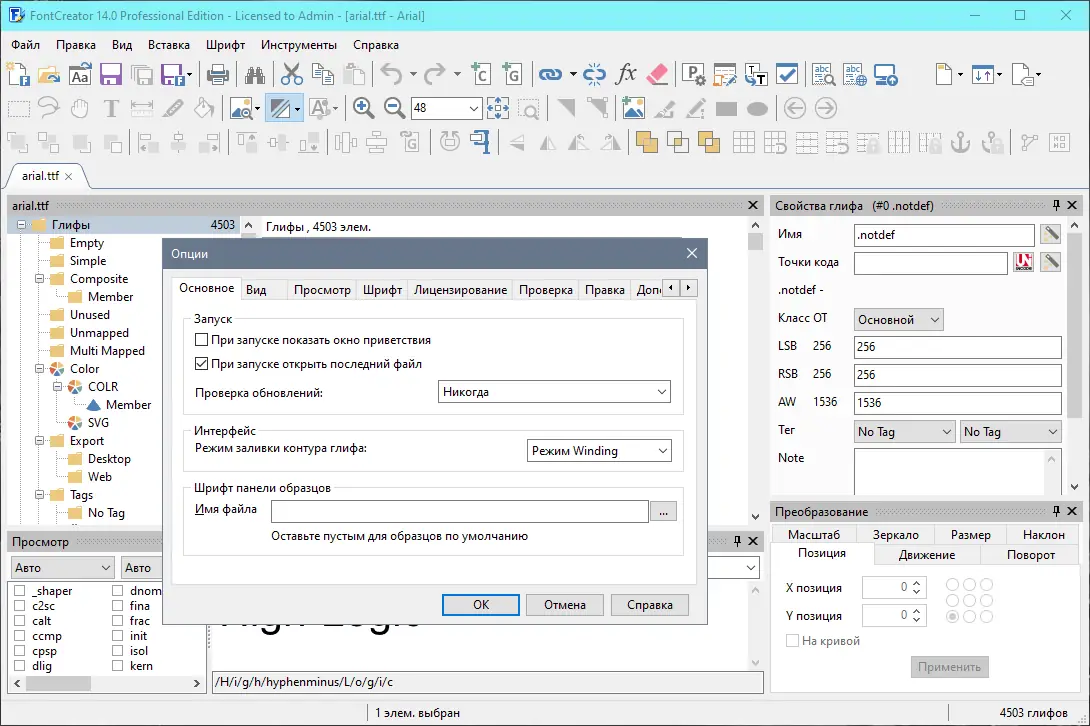1090x726 pixels.
Task: Click the Отмена button
Action: point(564,604)
